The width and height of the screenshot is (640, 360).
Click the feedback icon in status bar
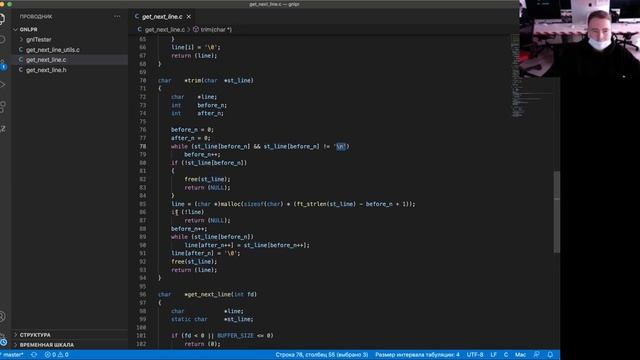tap(537, 355)
